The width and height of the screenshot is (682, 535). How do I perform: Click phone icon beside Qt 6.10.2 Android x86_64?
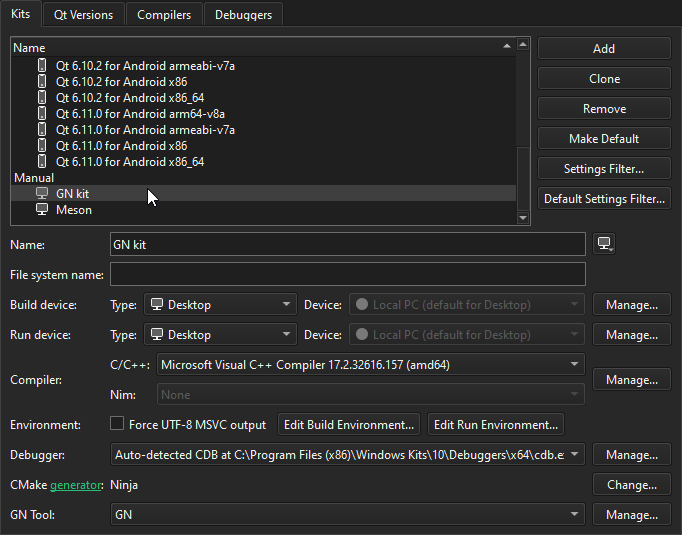[x=42, y=98]
